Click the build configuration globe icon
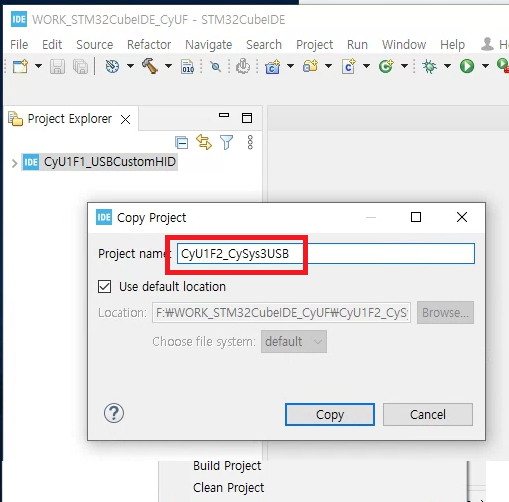The height and width of the screenshot is (502, 509). tap(112, 66)
